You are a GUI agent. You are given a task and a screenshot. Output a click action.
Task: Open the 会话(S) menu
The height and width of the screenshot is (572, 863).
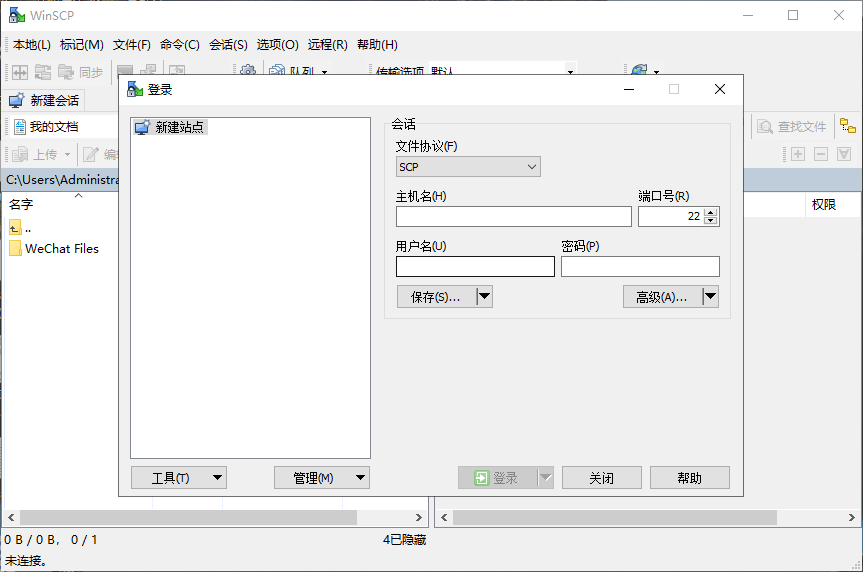pyautogui.click(x=228, y=45)
